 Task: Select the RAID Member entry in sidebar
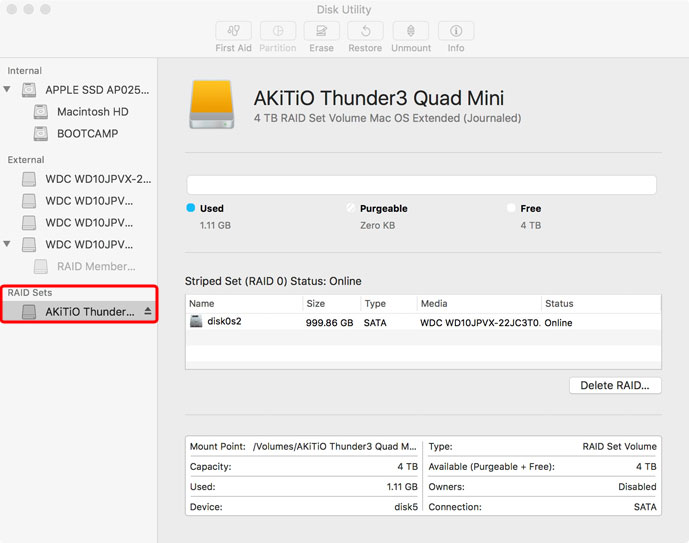96,266
